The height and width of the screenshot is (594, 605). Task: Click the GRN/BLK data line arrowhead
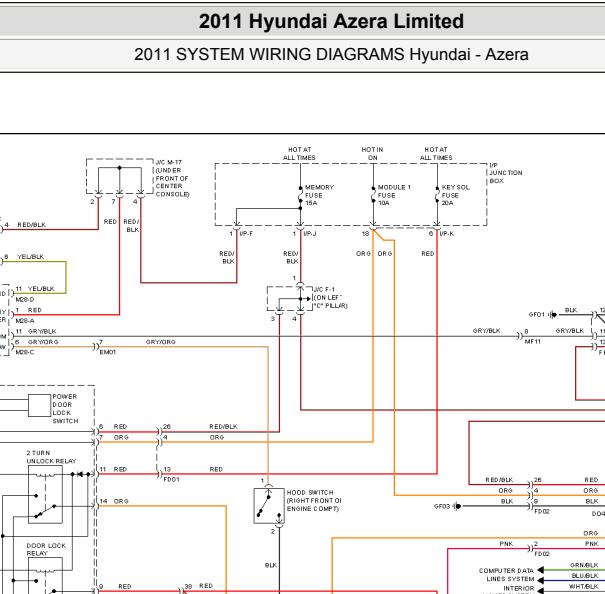[x=541, y=570]
